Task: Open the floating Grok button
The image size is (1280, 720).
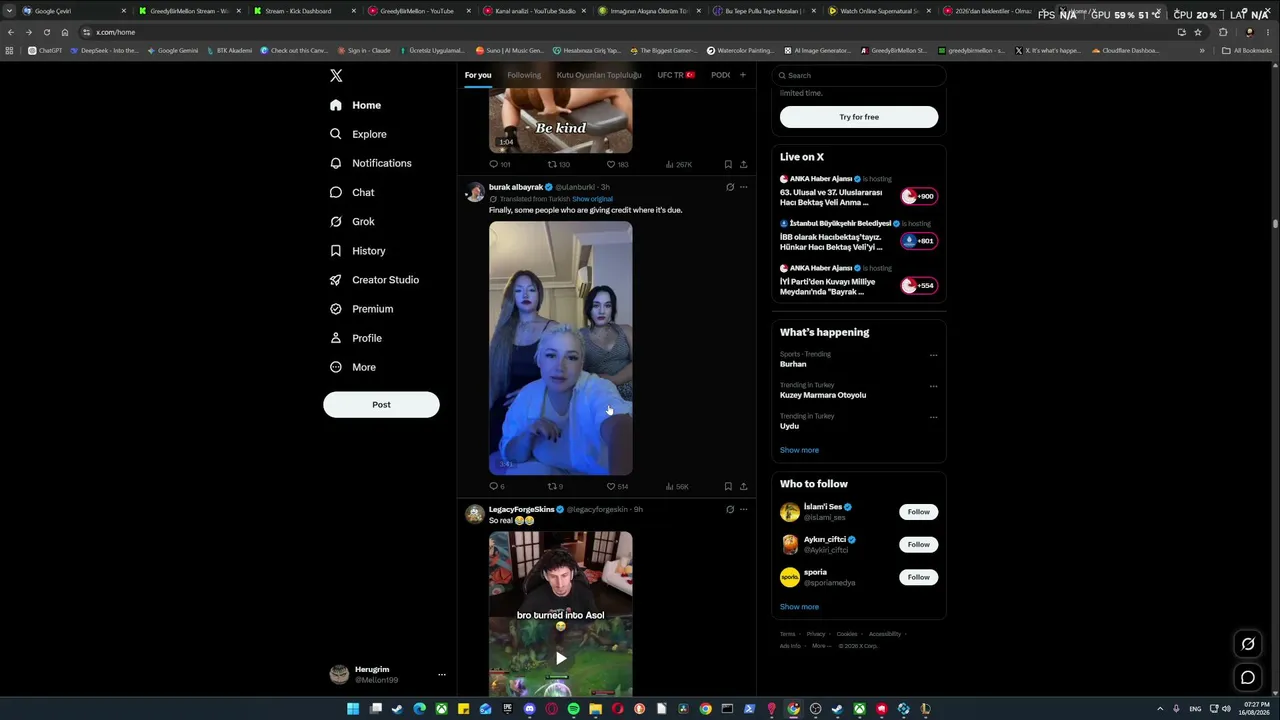Action: pos(1248,644)
